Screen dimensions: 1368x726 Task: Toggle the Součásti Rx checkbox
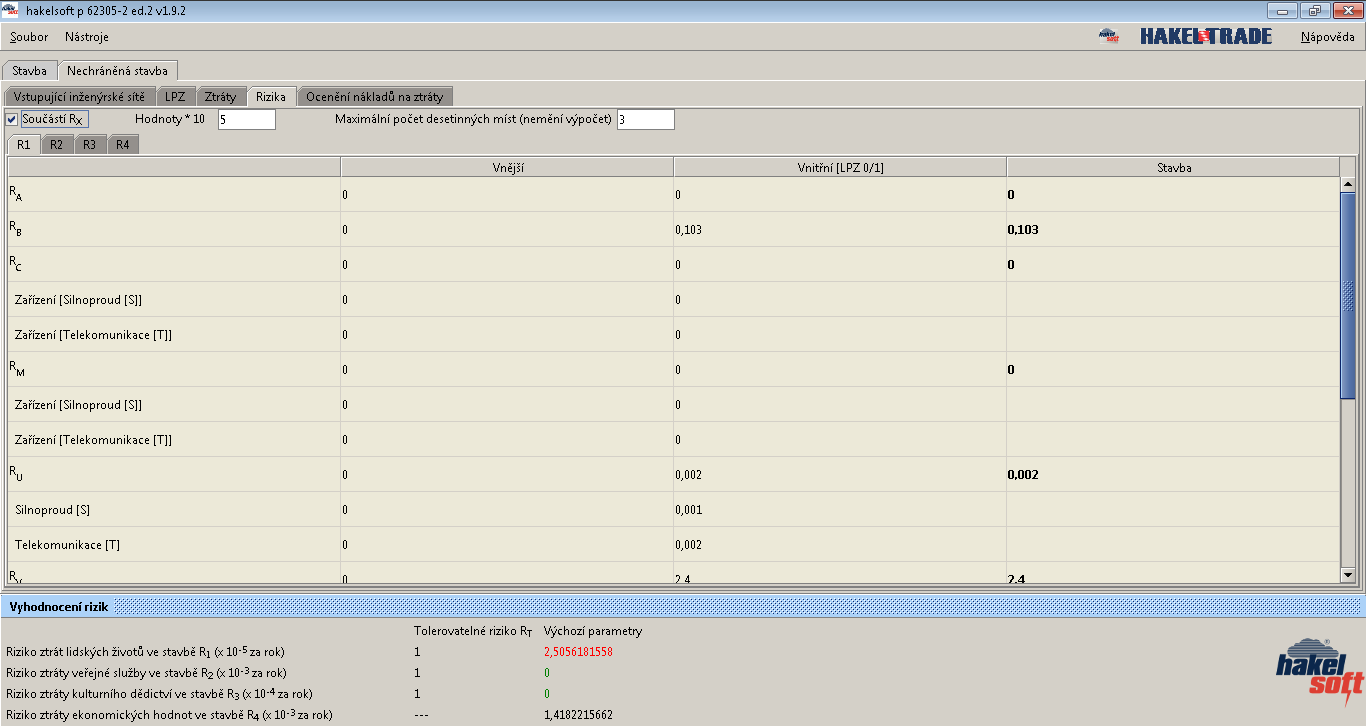pos(12,119)
